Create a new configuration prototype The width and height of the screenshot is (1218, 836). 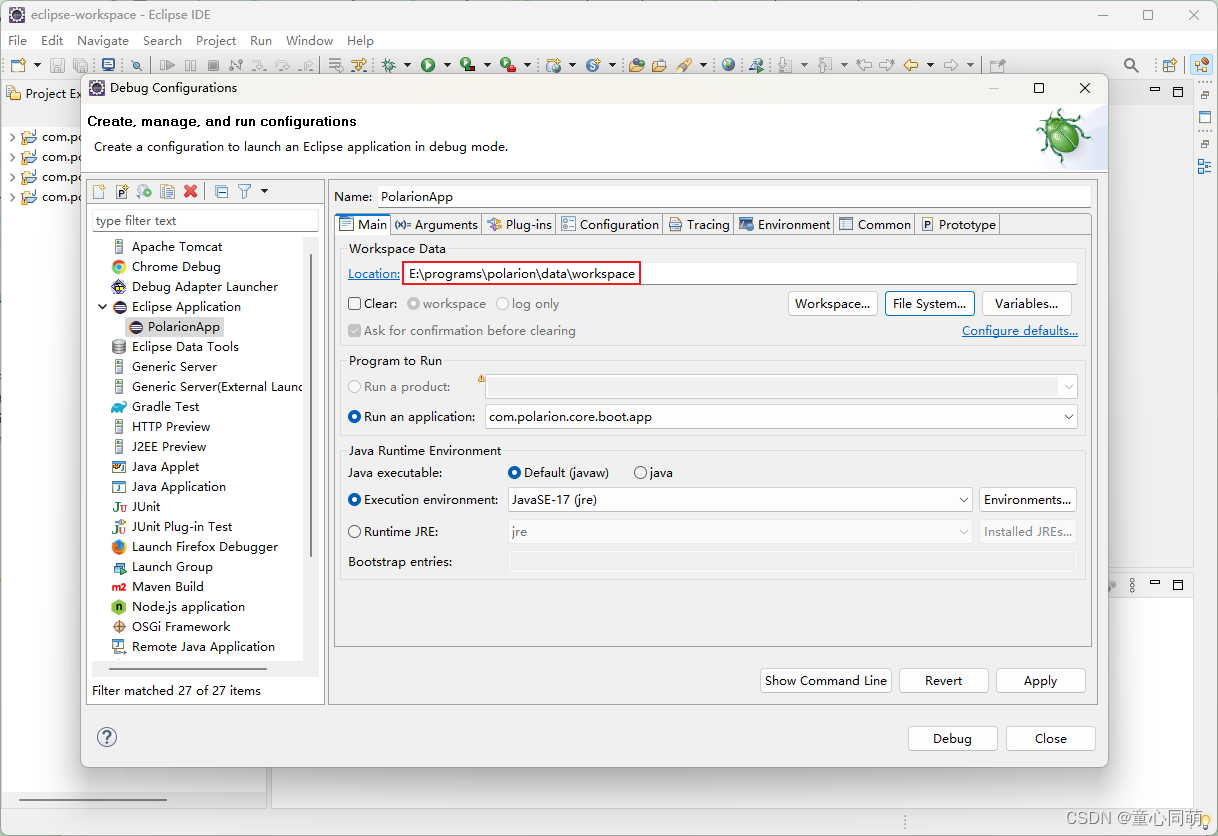(x=122, y=191)
